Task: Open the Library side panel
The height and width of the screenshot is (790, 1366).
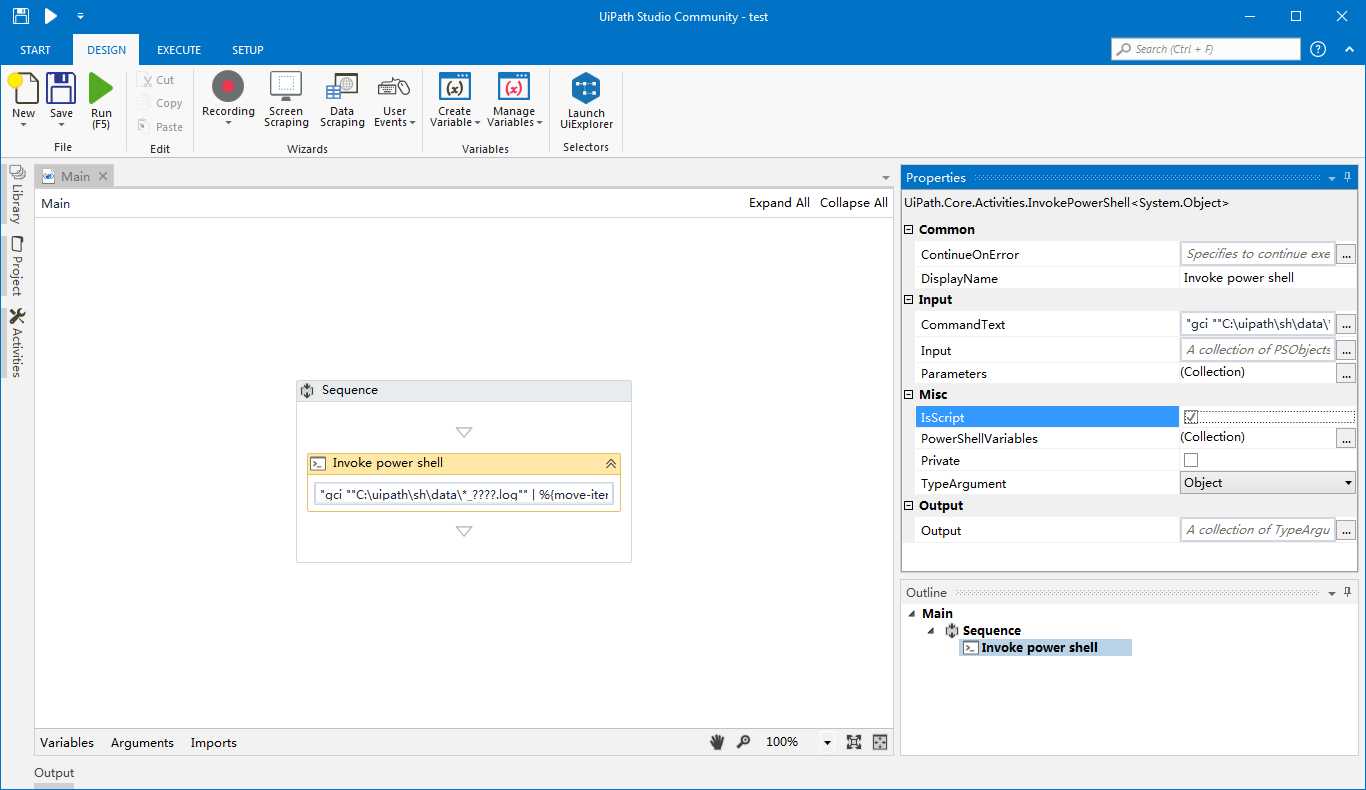Action: pyautogui.click(x=16, y=194)
